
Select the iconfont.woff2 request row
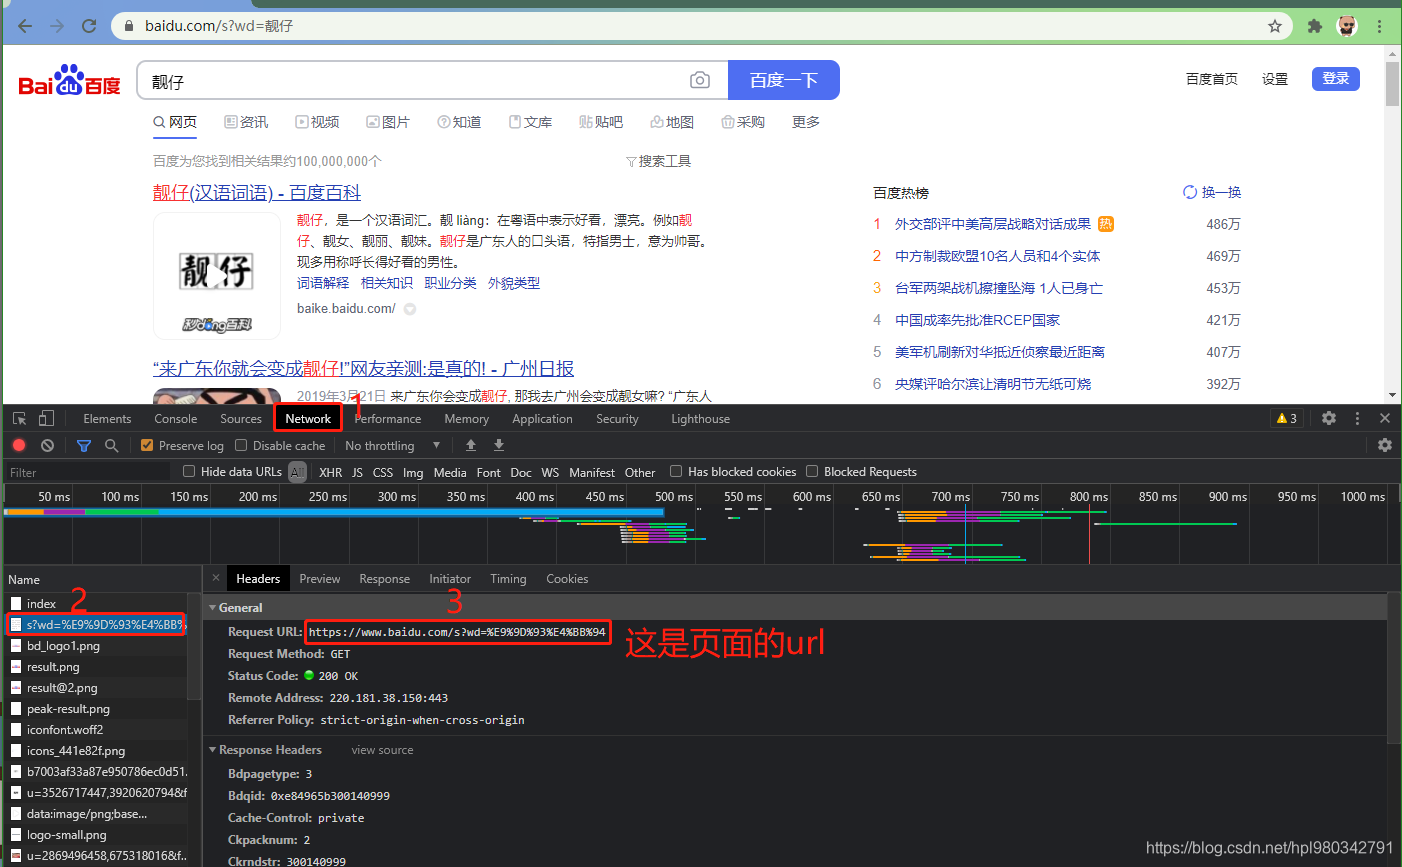coord(96,729)
